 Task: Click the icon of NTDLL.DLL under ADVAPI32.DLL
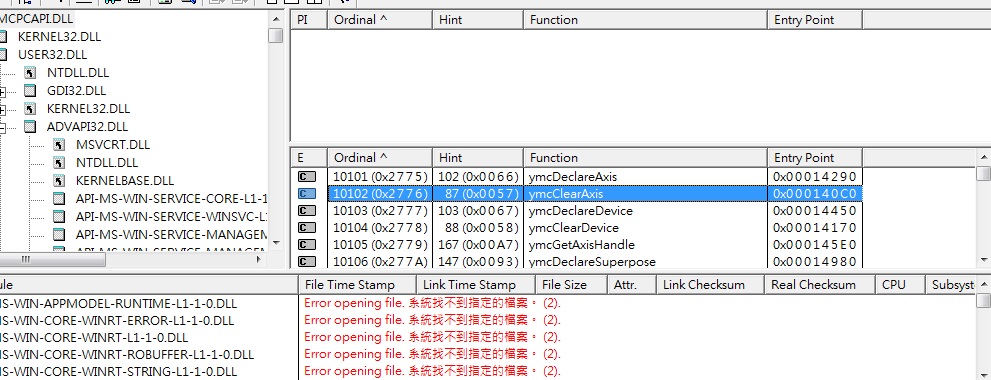(x=59, y=162)
